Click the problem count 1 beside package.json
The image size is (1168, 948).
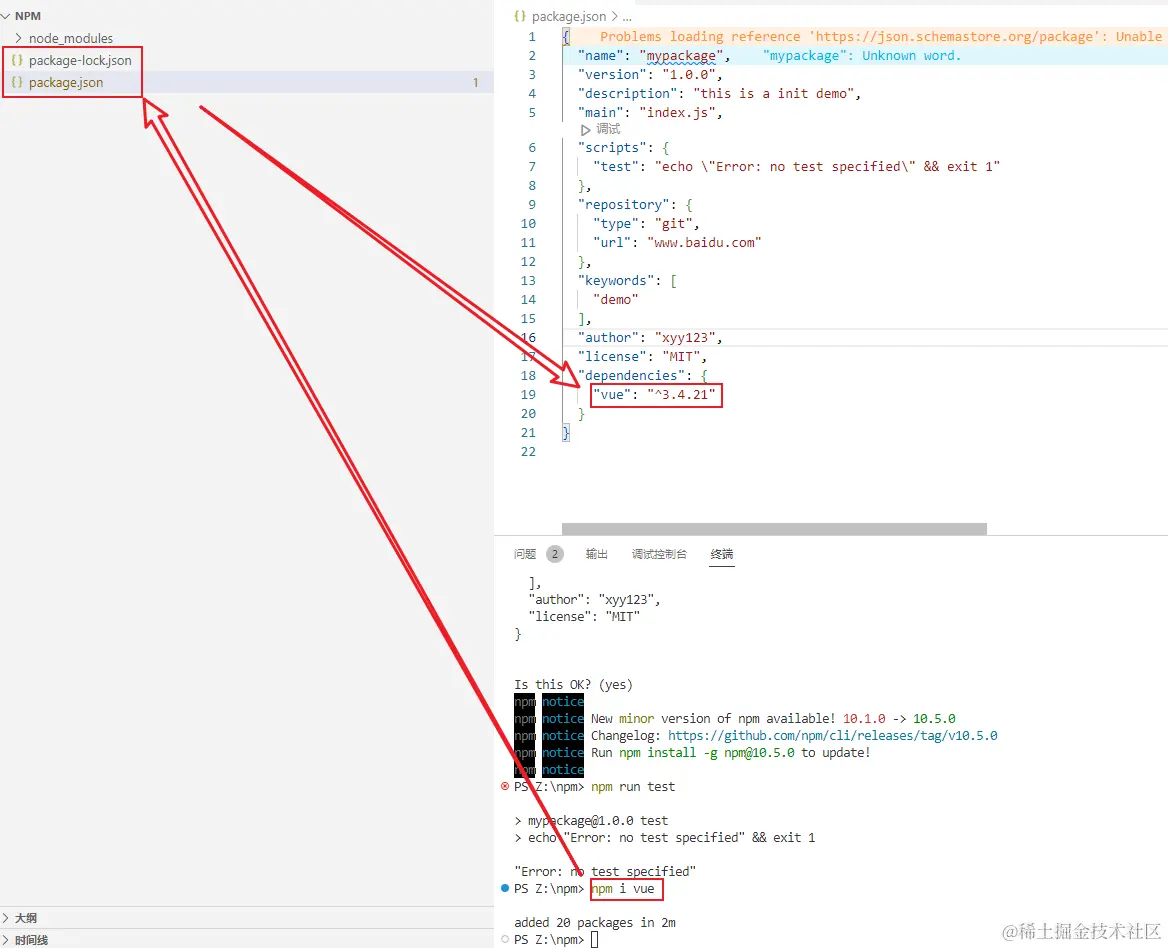pos(475,83)
